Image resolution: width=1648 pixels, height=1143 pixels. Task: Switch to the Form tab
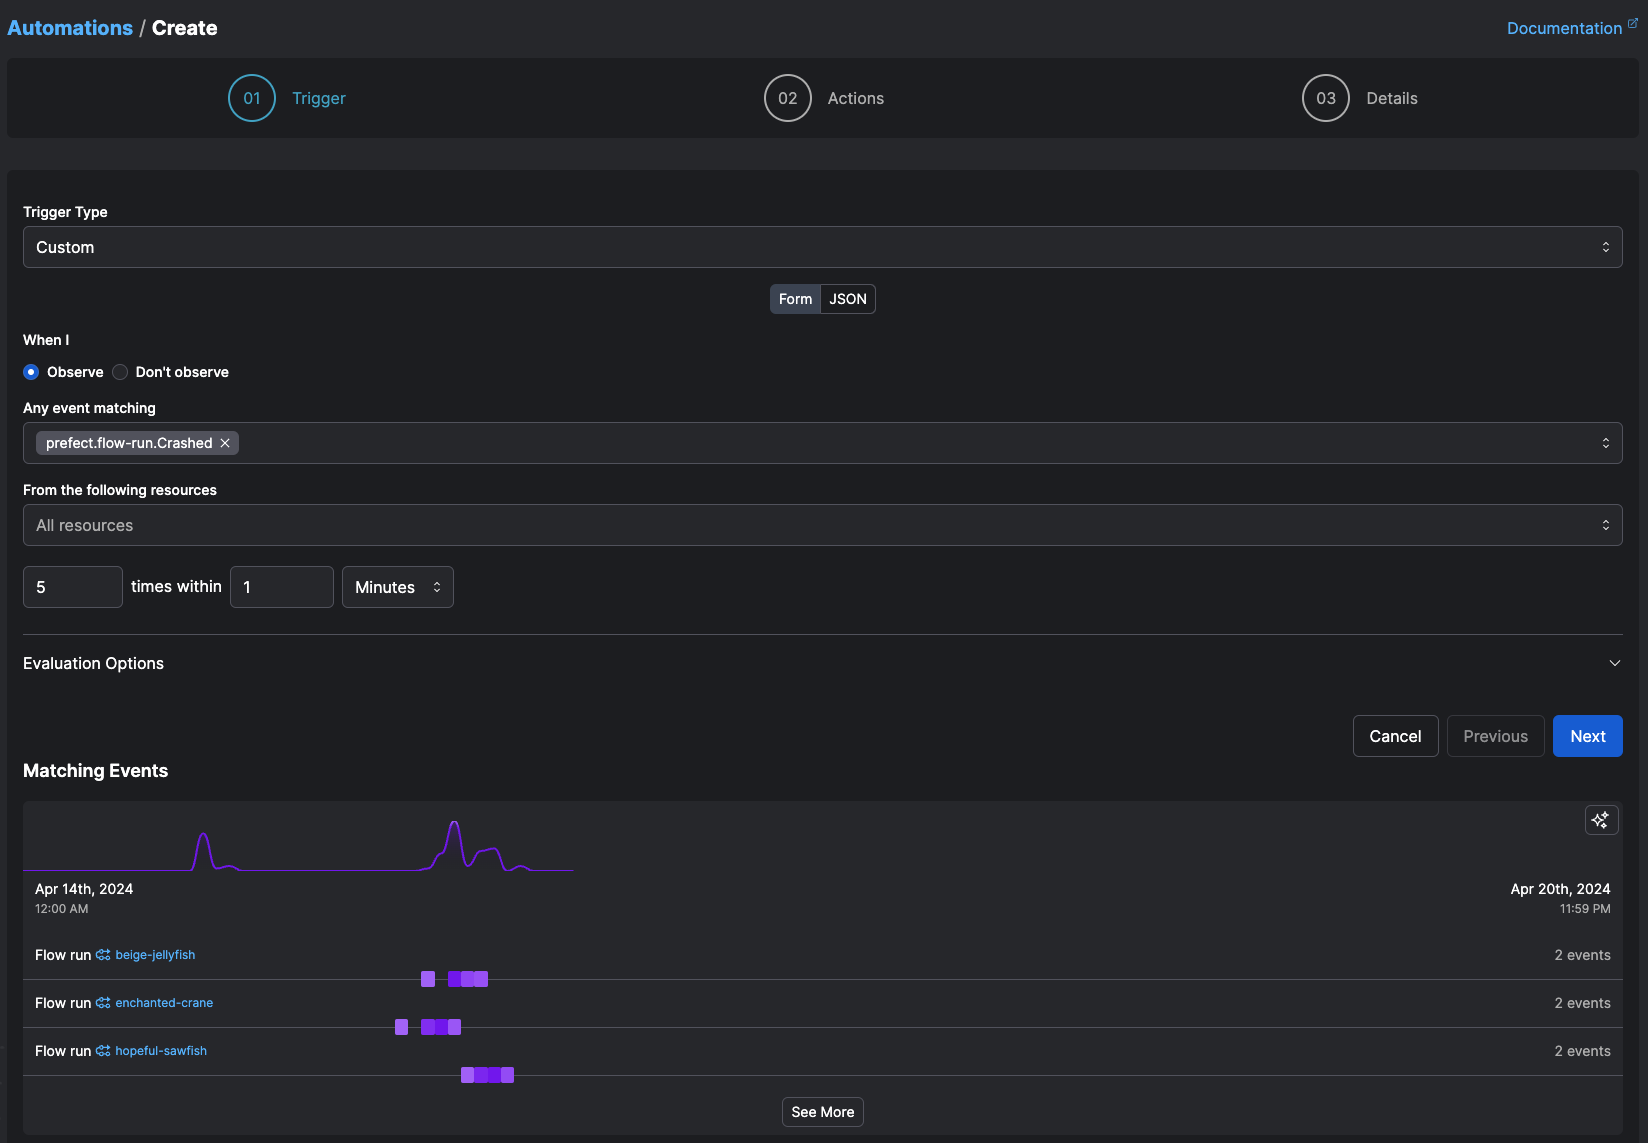(795, 299)
